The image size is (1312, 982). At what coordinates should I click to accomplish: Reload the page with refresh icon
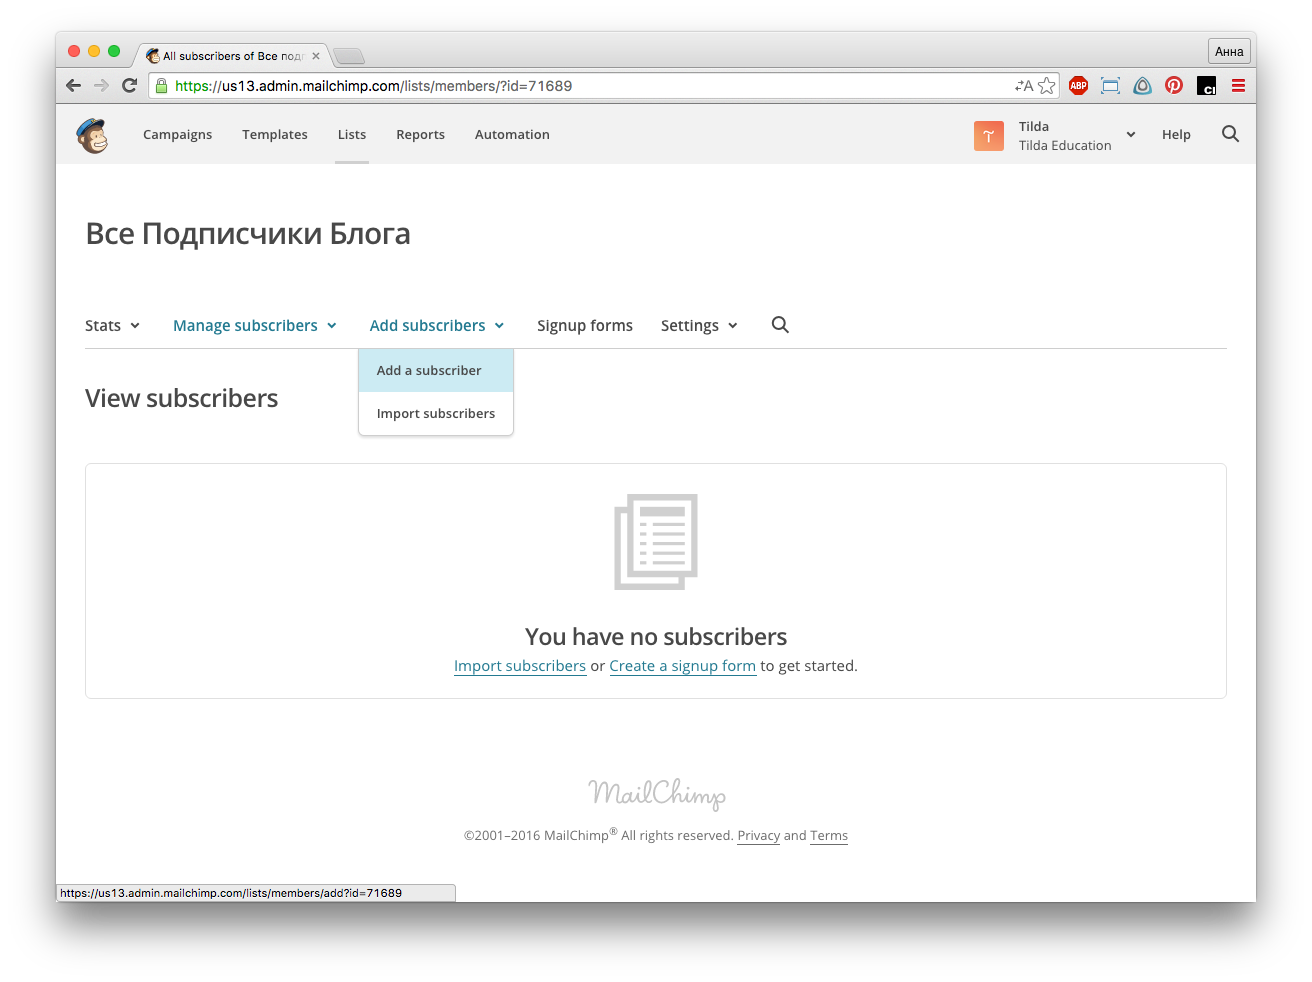tap(129, 86)
